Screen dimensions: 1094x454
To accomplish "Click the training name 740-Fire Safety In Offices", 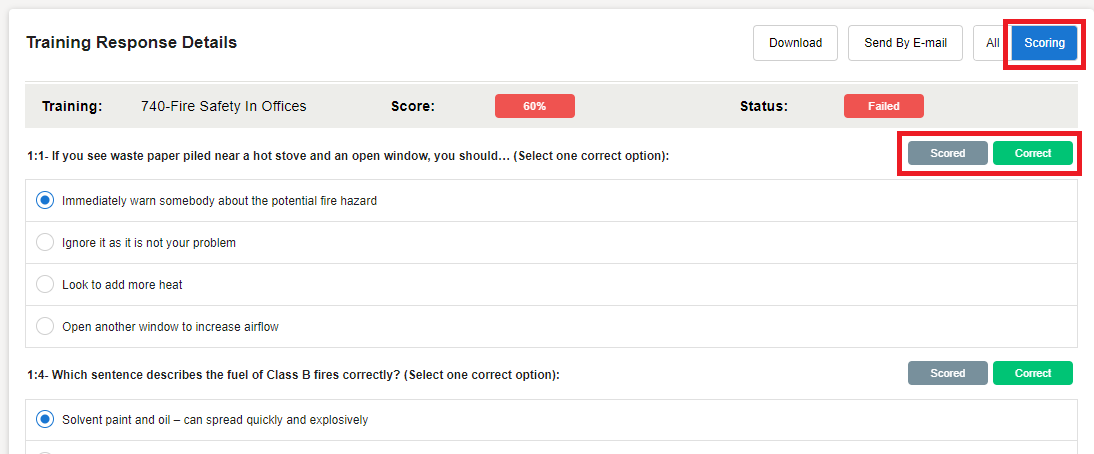I will pos(223,106).
